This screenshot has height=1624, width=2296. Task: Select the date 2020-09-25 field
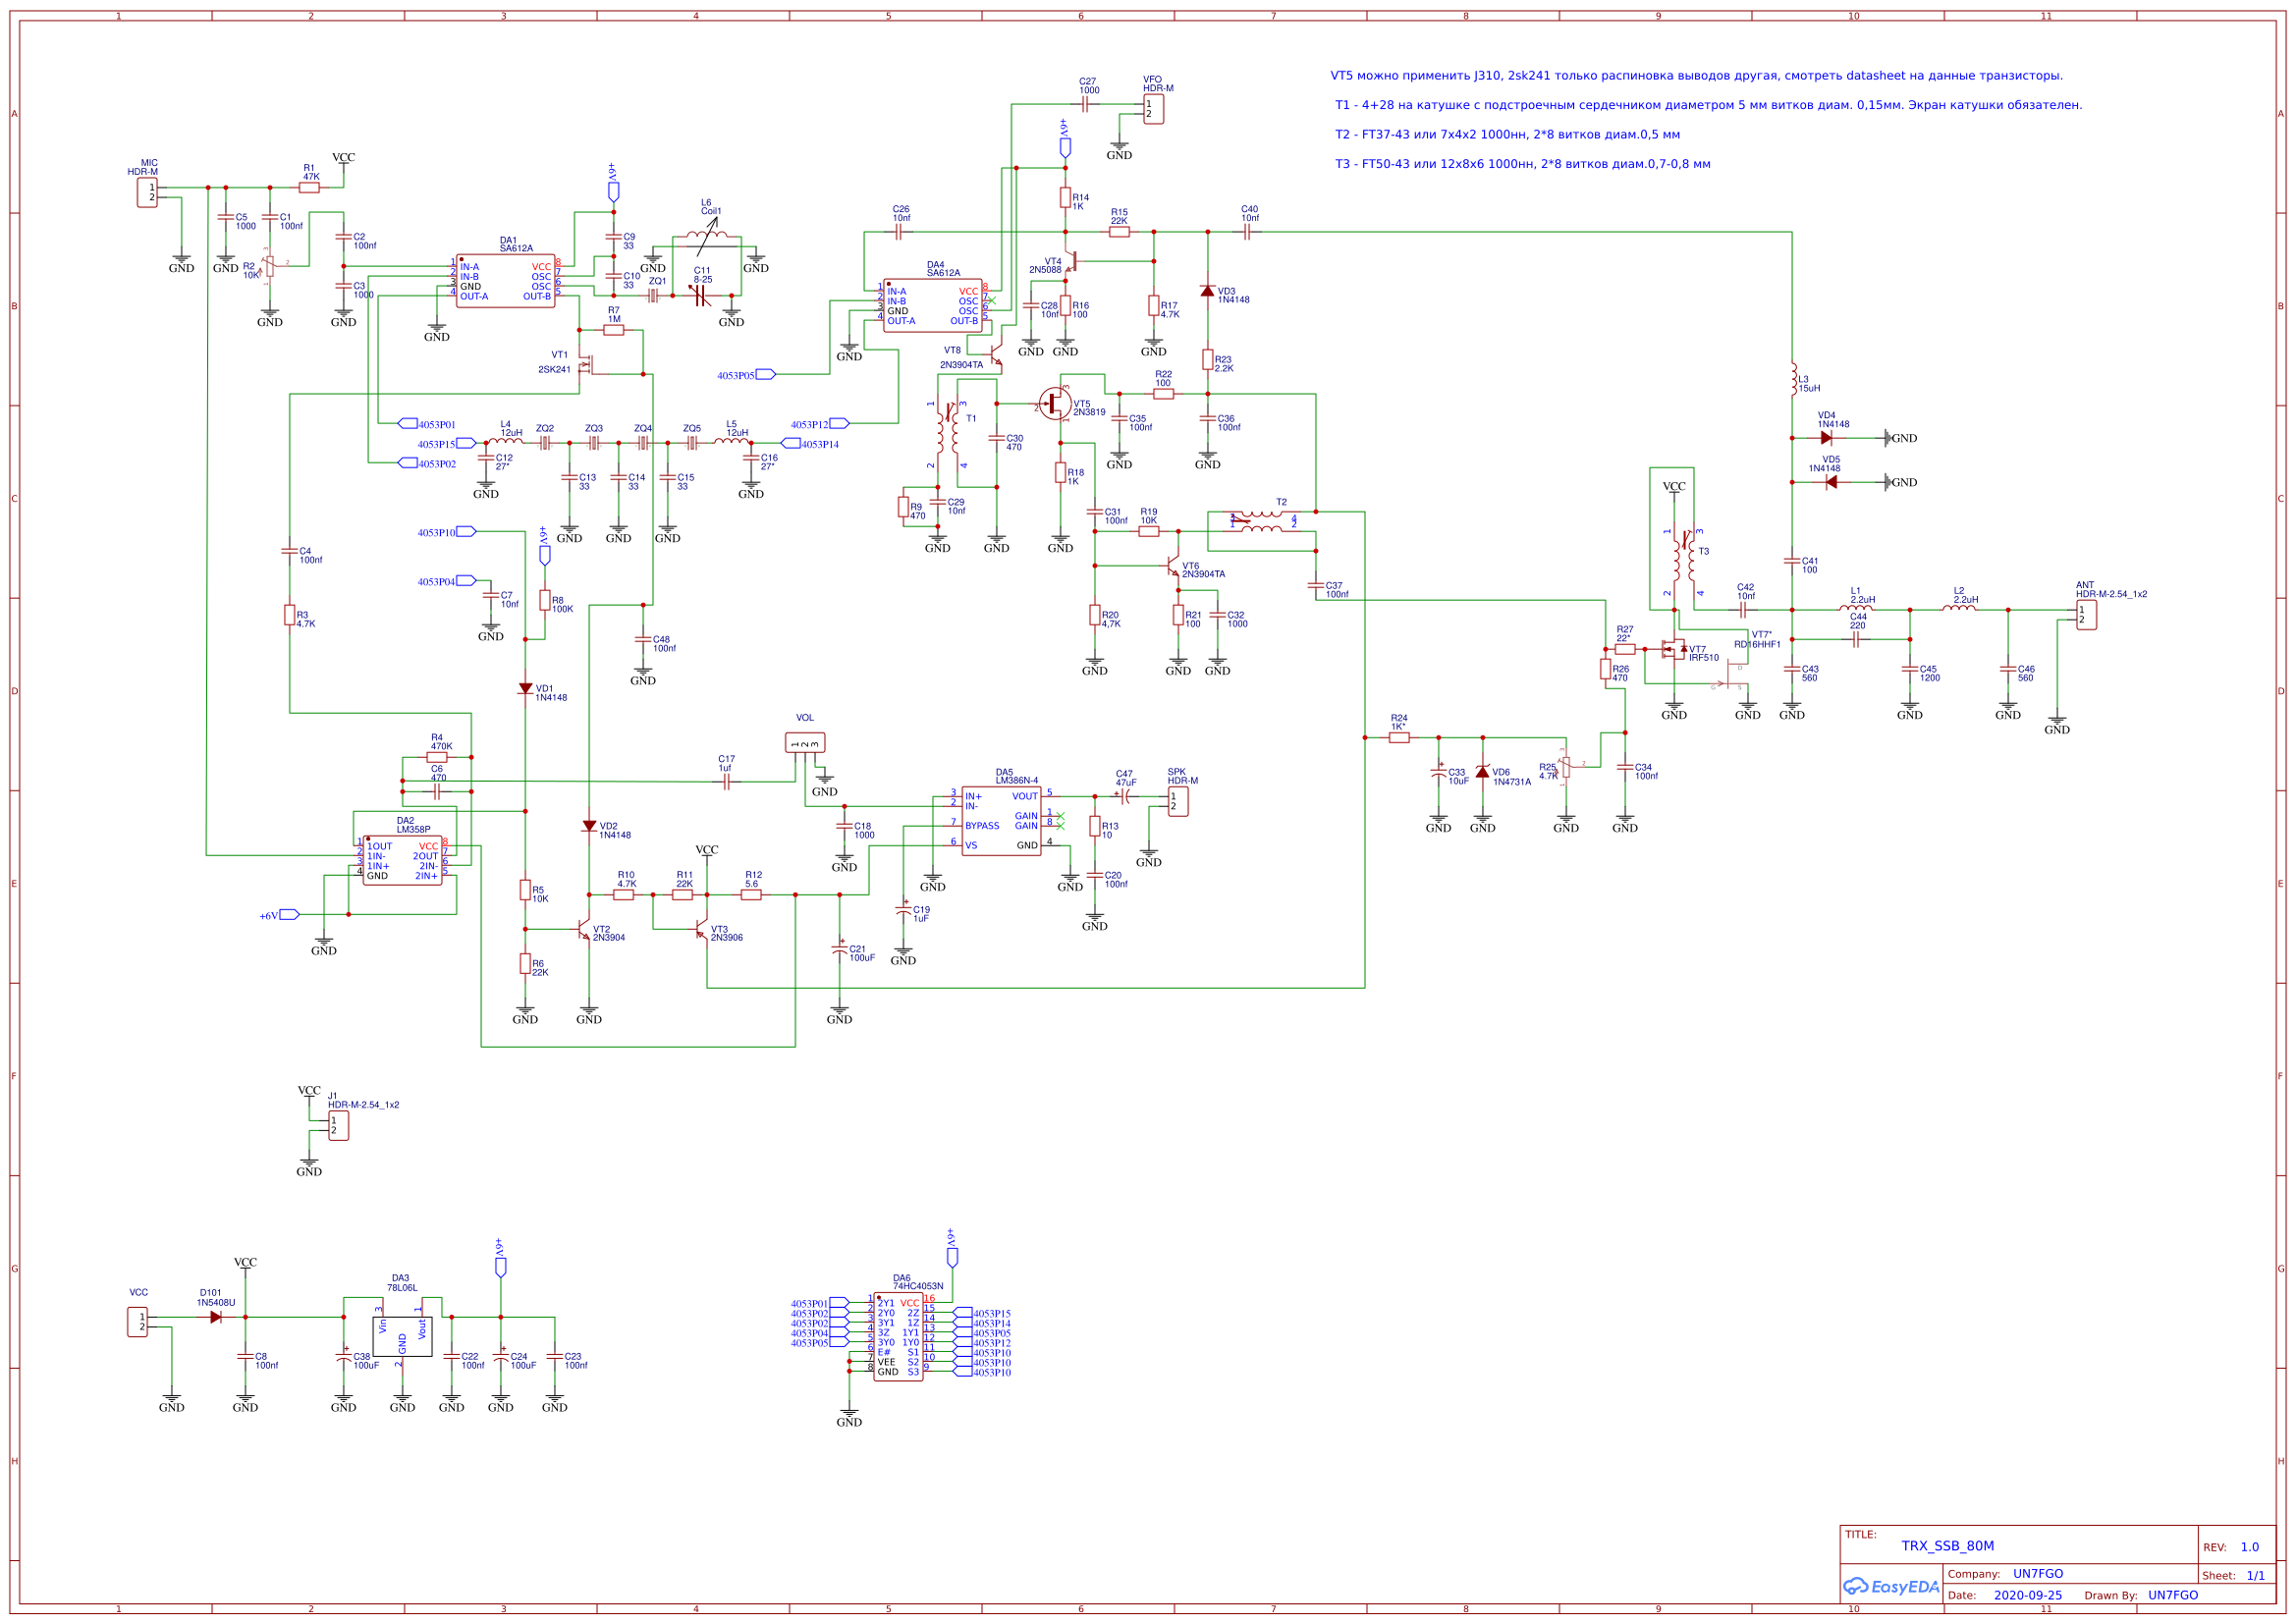[2027, 1596]
